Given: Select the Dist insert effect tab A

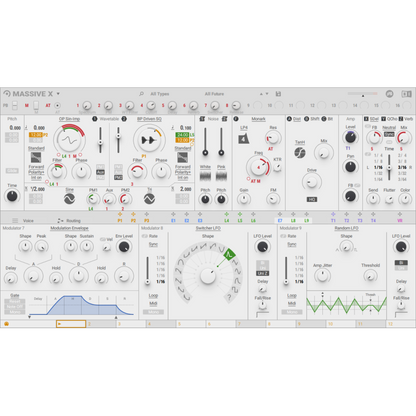Looking at the screenshot, I should click(294, 119).
